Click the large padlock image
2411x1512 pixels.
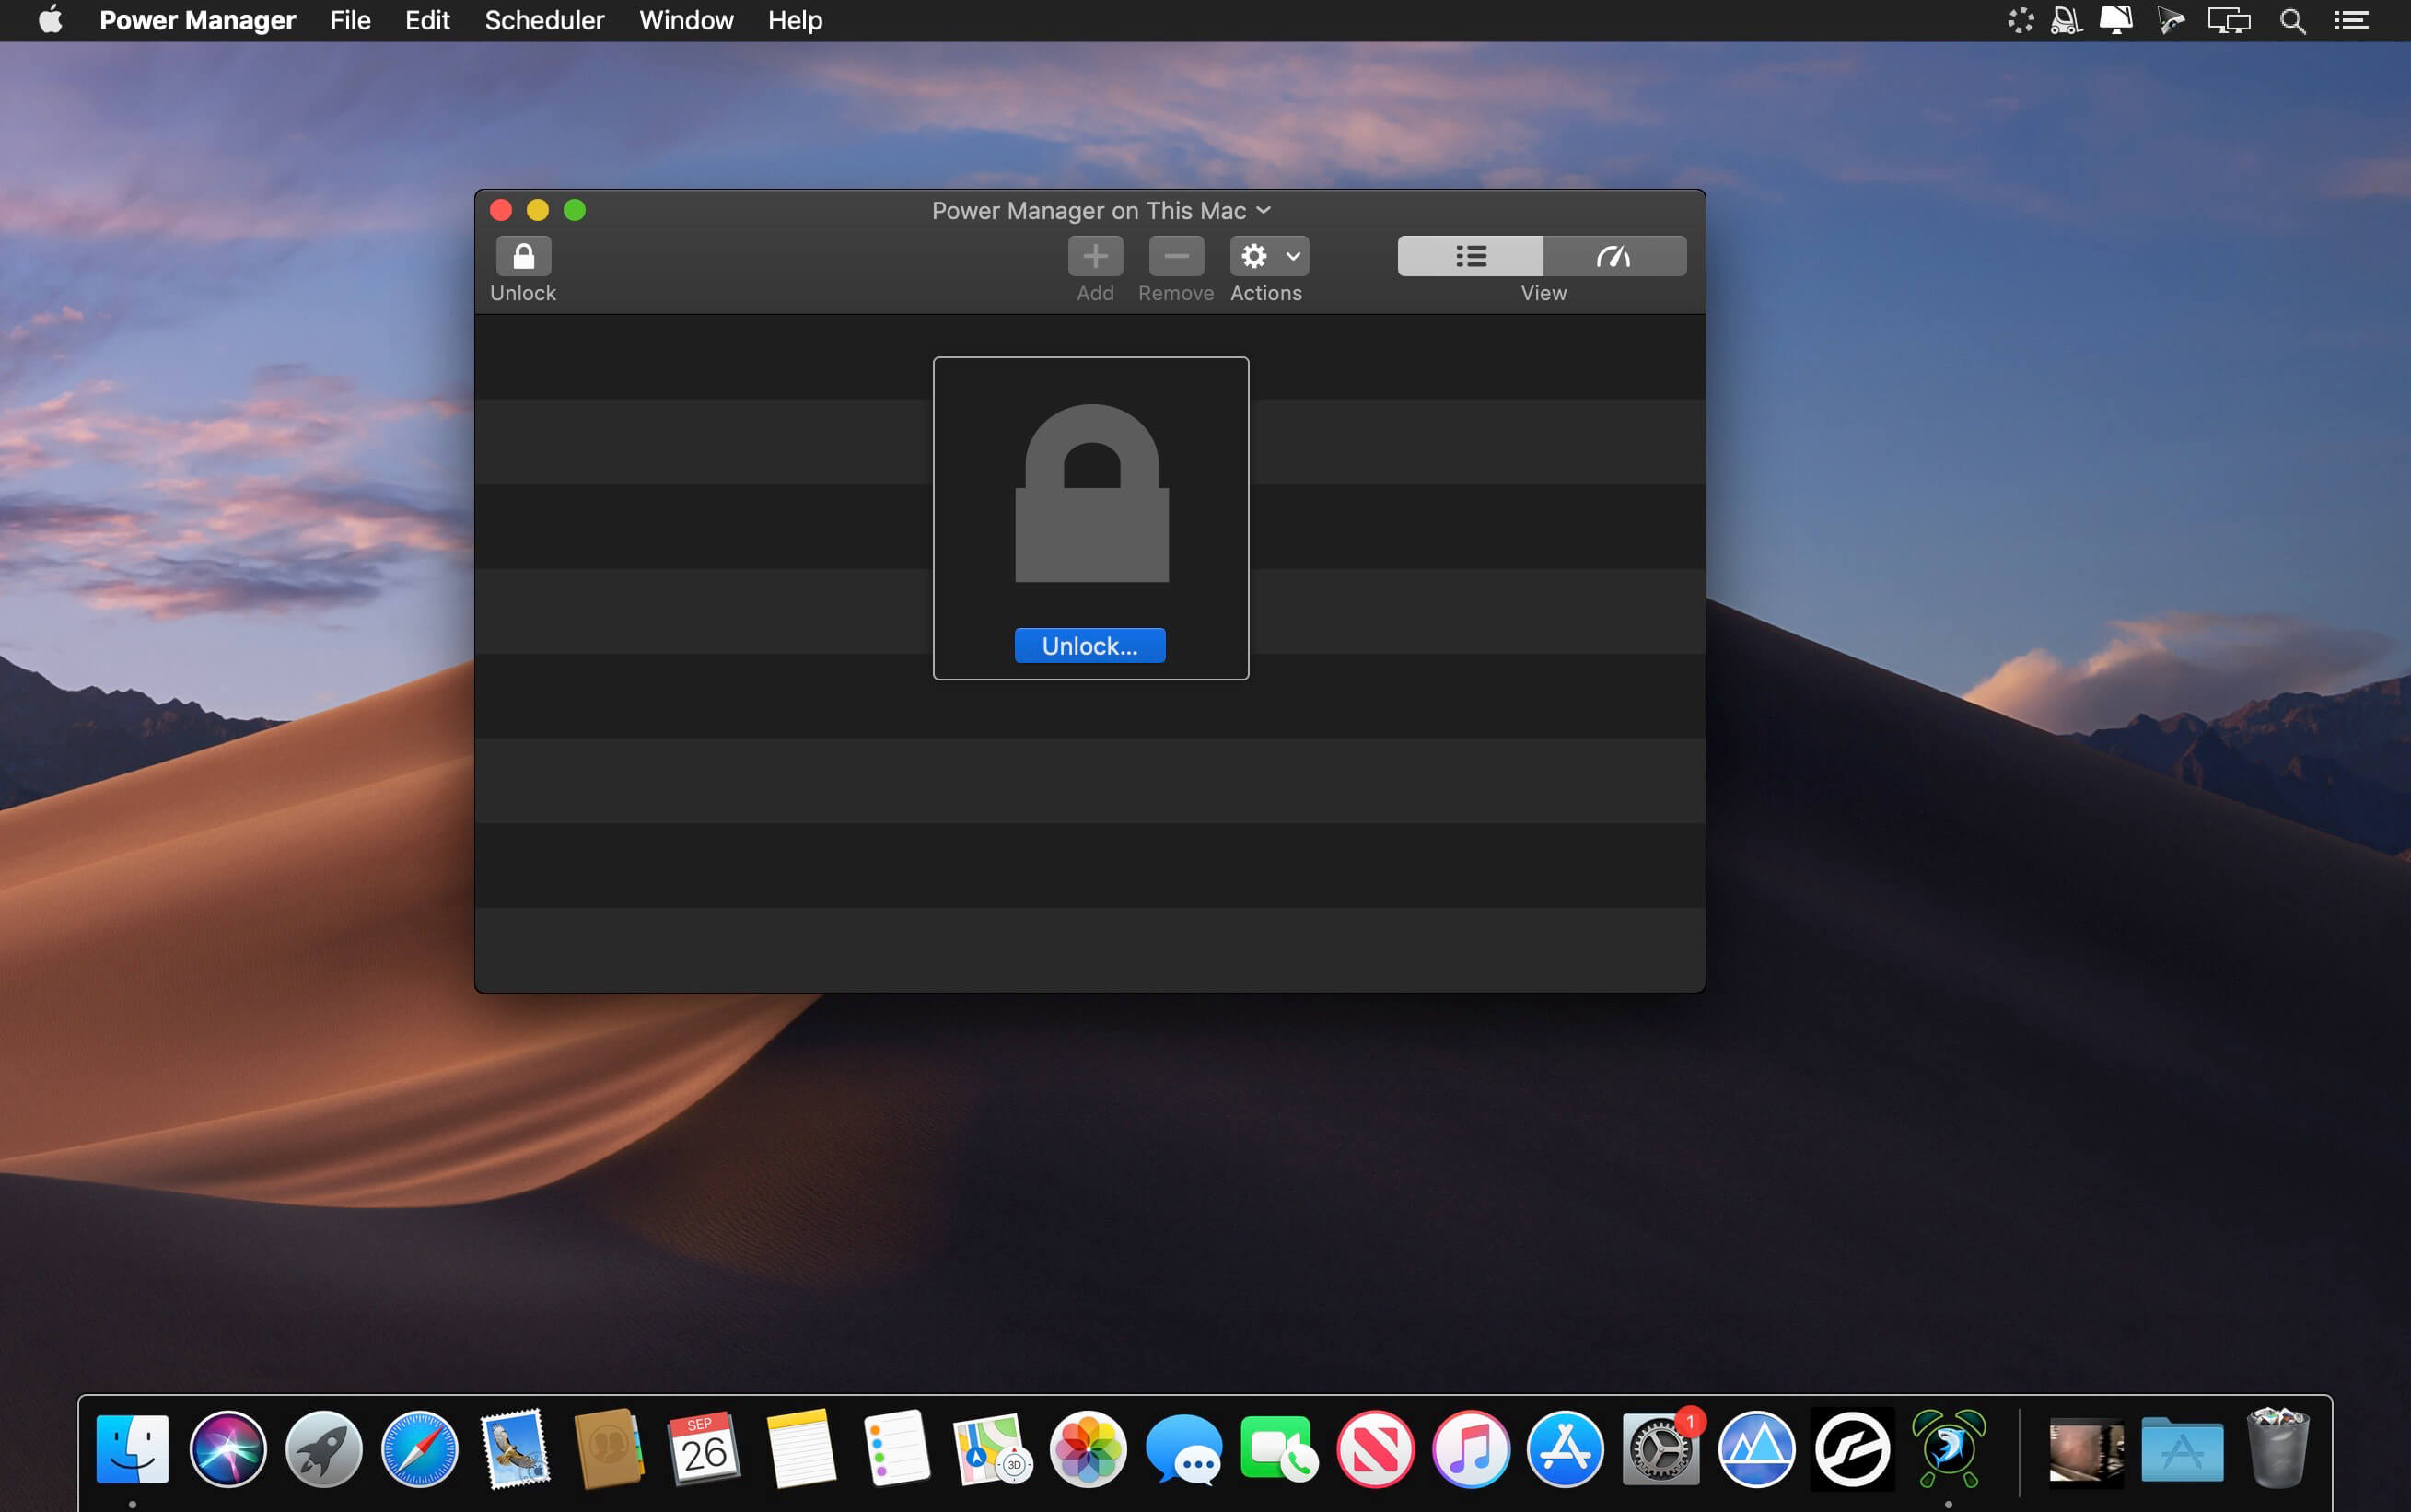click(x=1091, y=493)
